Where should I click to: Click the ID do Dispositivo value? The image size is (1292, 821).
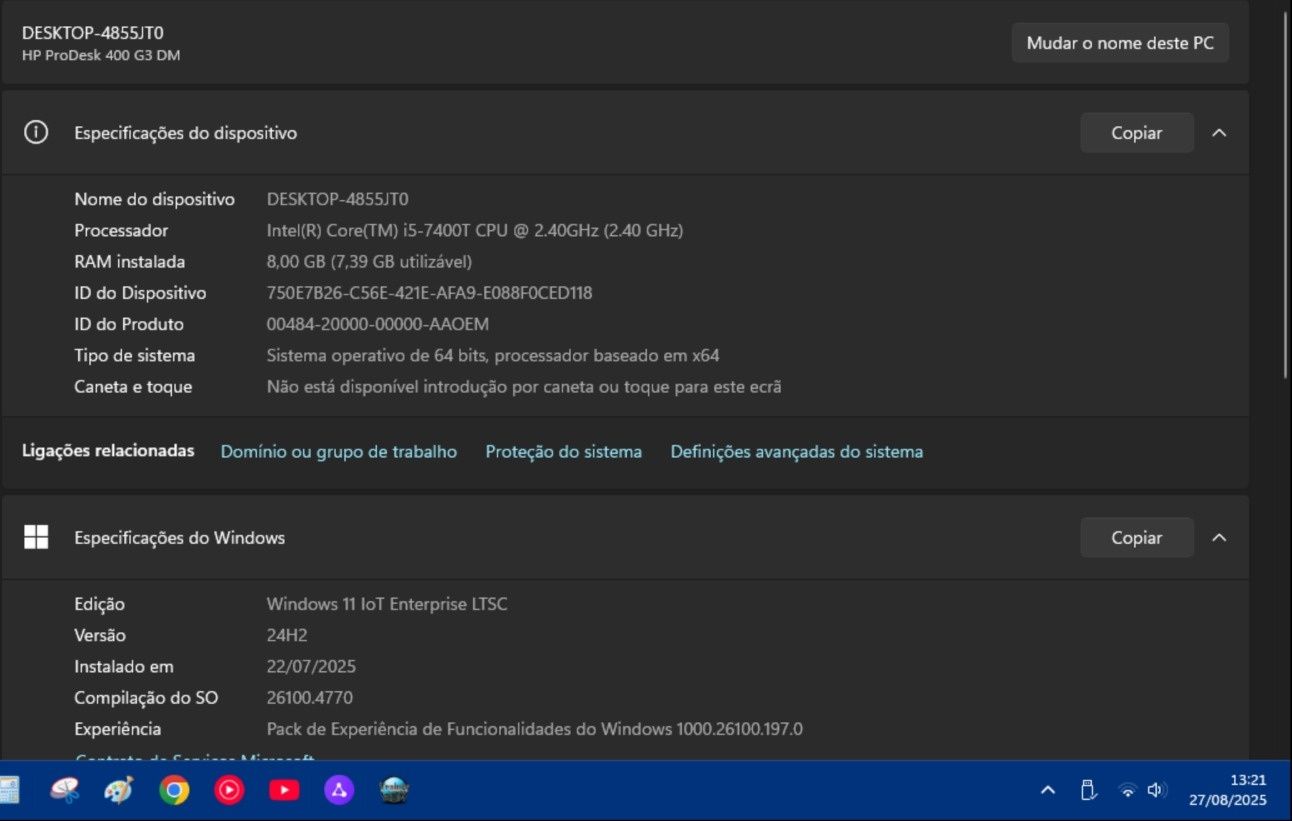click(x=430, y=293)
